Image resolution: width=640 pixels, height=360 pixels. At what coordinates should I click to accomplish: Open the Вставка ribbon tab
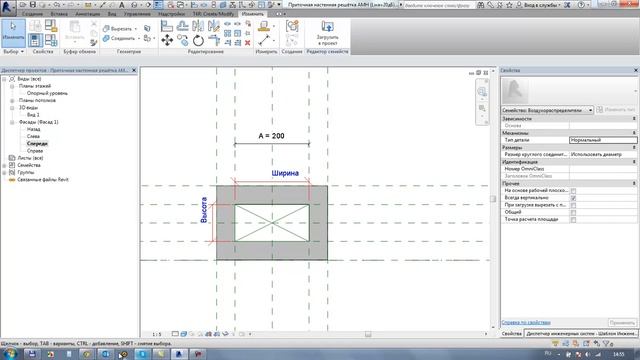59,14
